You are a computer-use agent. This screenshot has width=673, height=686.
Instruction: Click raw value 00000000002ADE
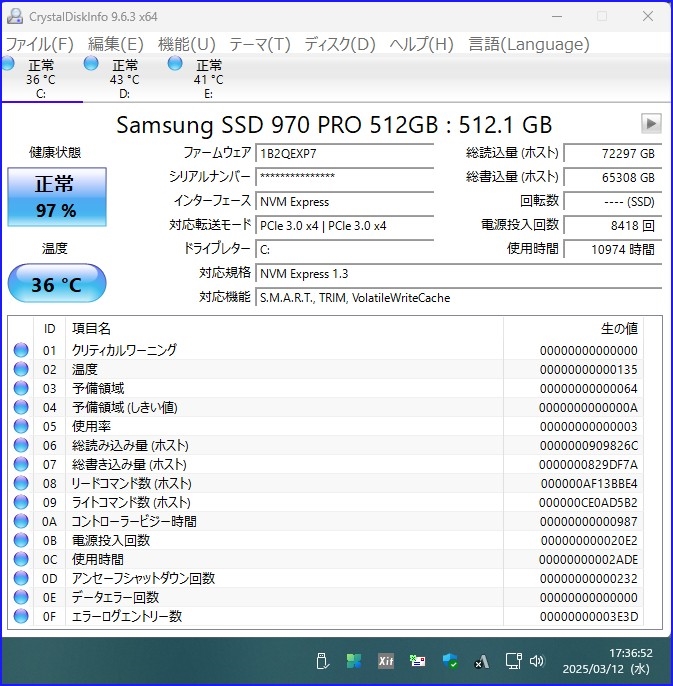[x=589, y=560]
